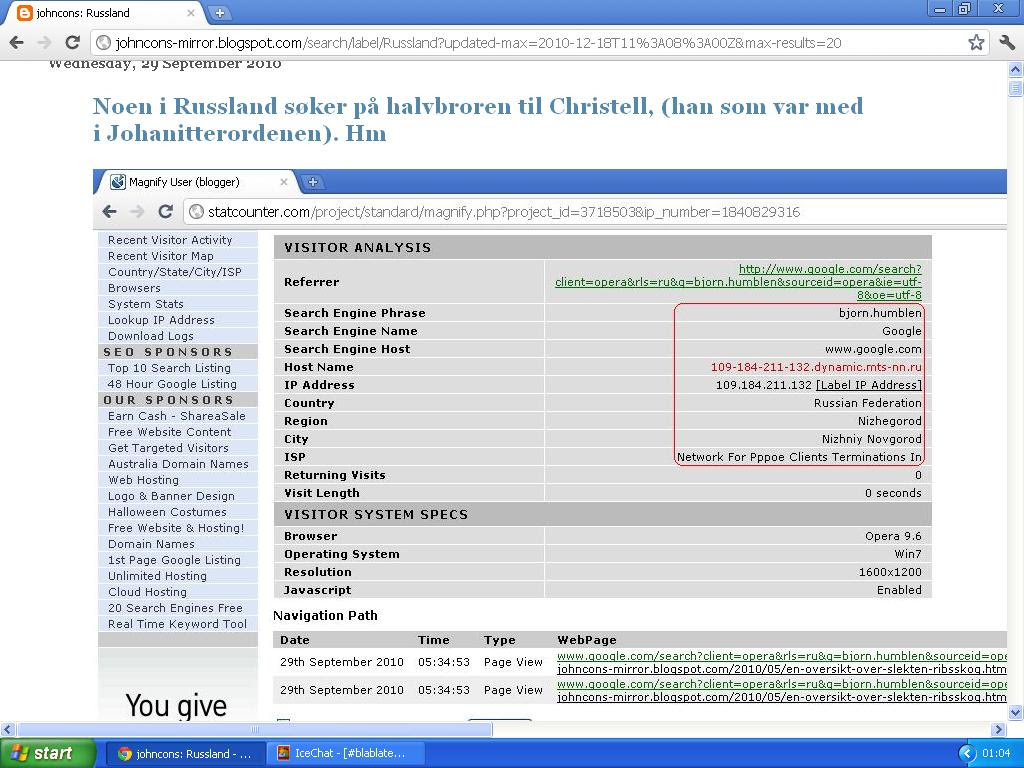Open Recent Visitor Map in the sidebar
Image resolution: width=1024 pixels, height=768 pixels.
coord(161,256)
